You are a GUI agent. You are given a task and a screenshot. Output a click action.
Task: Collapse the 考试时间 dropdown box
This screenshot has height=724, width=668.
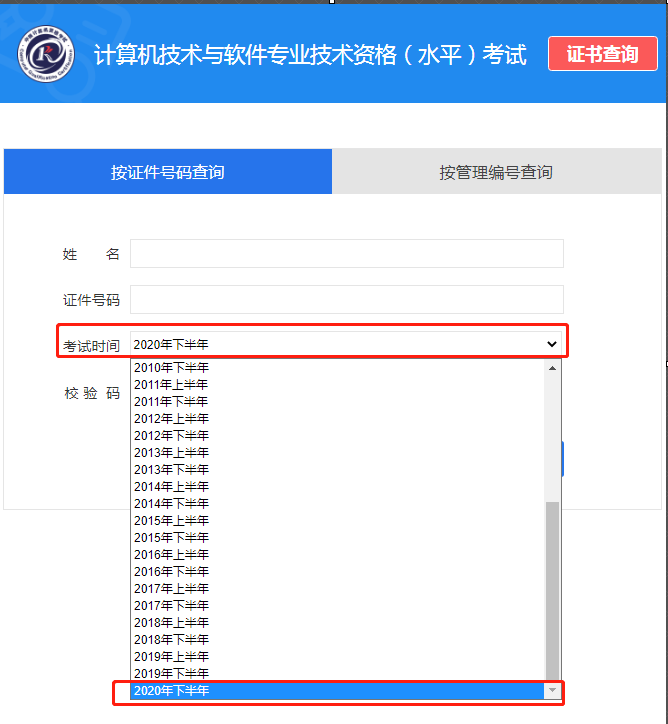click(340, 344)
